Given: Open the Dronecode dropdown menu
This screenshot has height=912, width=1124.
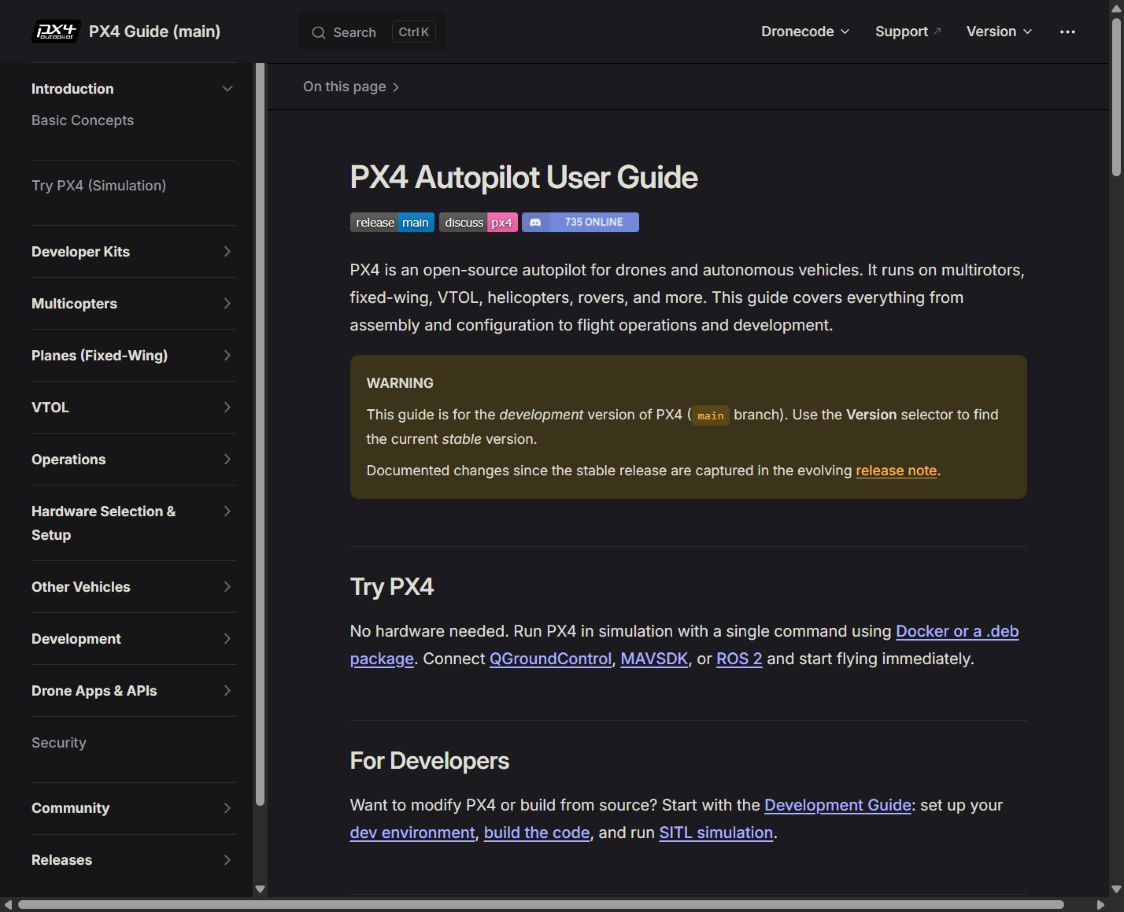Looking at the screenshot, I should coord(805,32).
